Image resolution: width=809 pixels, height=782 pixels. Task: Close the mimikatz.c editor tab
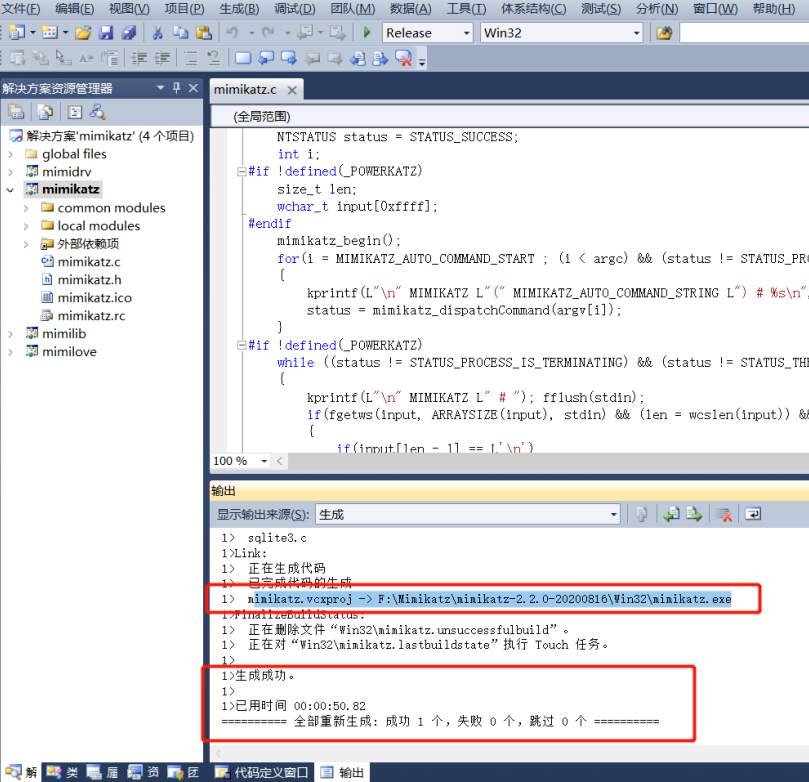click(292, 90)
